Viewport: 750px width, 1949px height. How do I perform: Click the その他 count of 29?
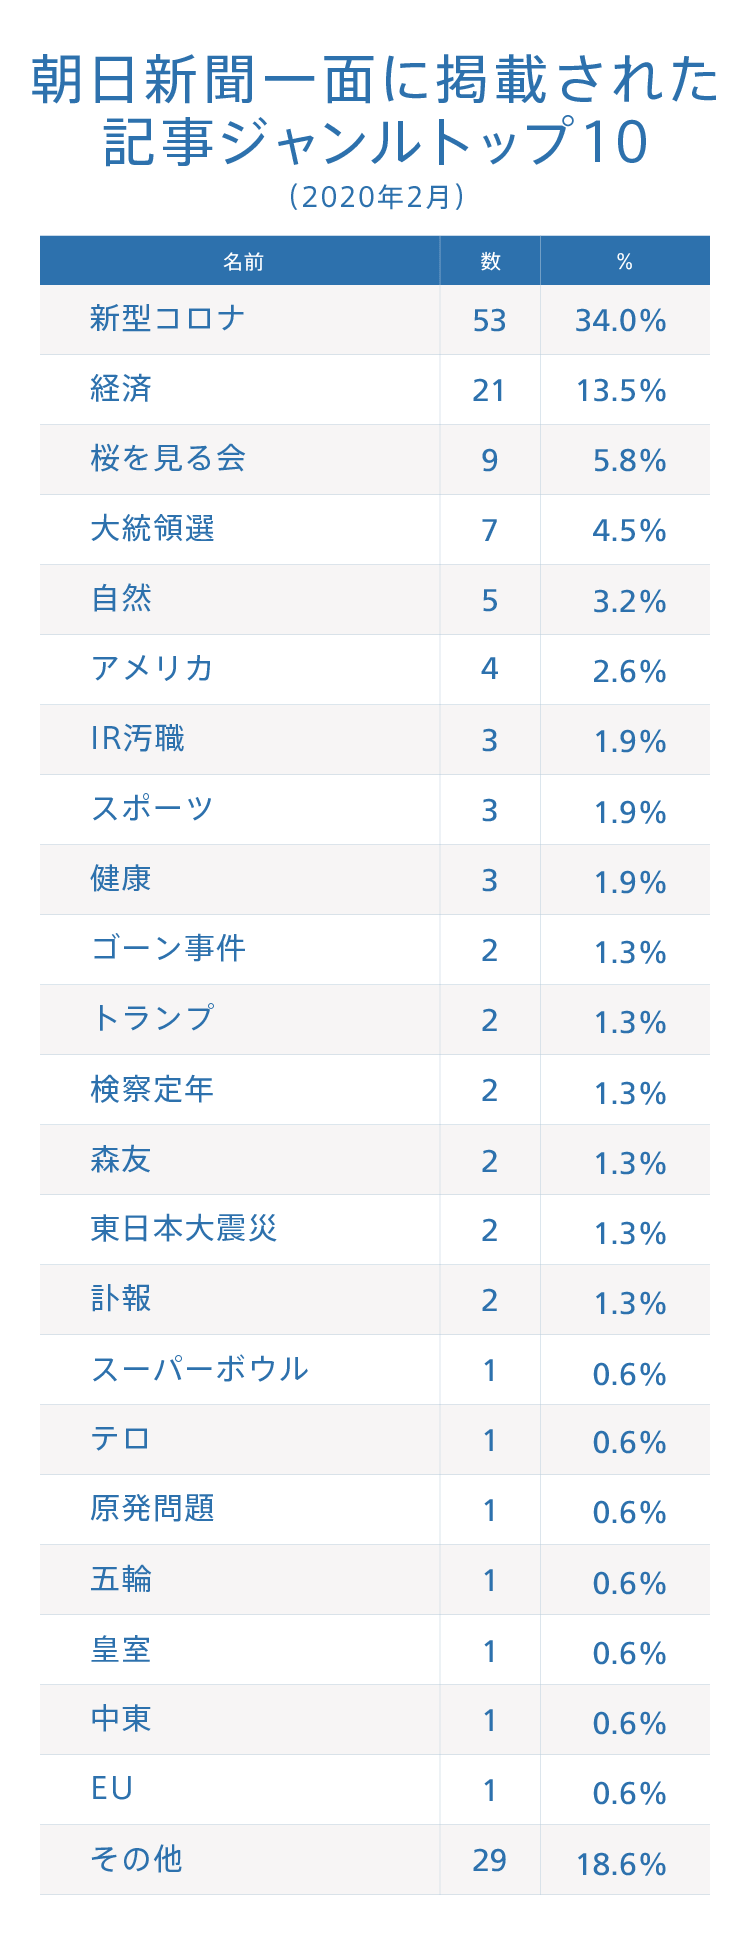489,1860
